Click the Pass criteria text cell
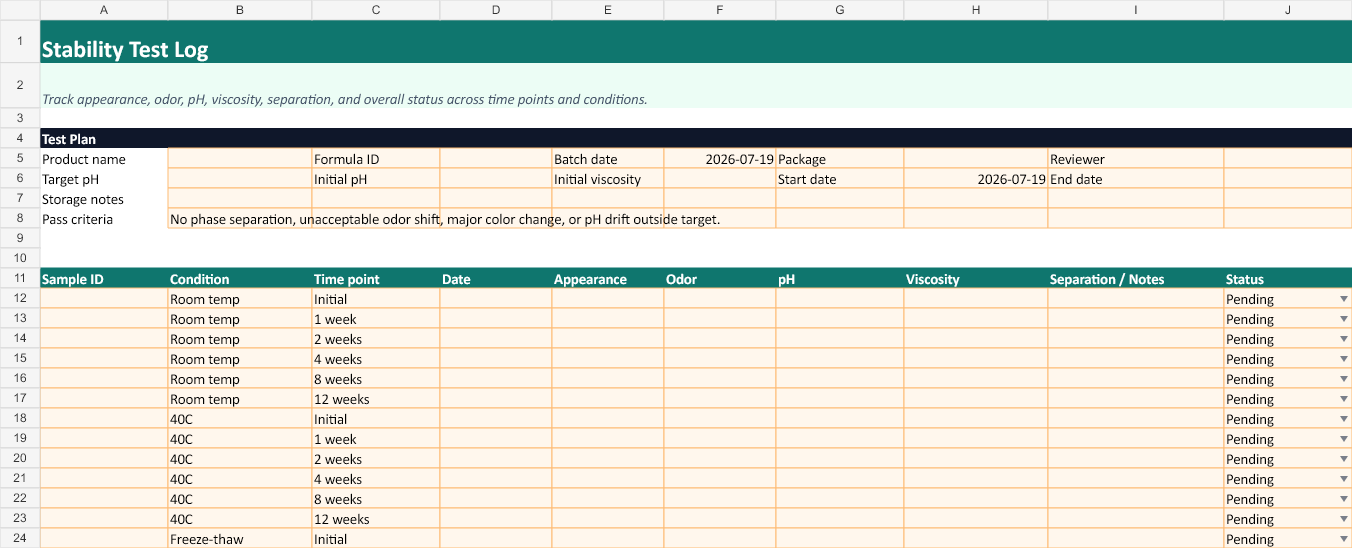This screenshot has height=548, width=1352. click(x=445, y=219)
